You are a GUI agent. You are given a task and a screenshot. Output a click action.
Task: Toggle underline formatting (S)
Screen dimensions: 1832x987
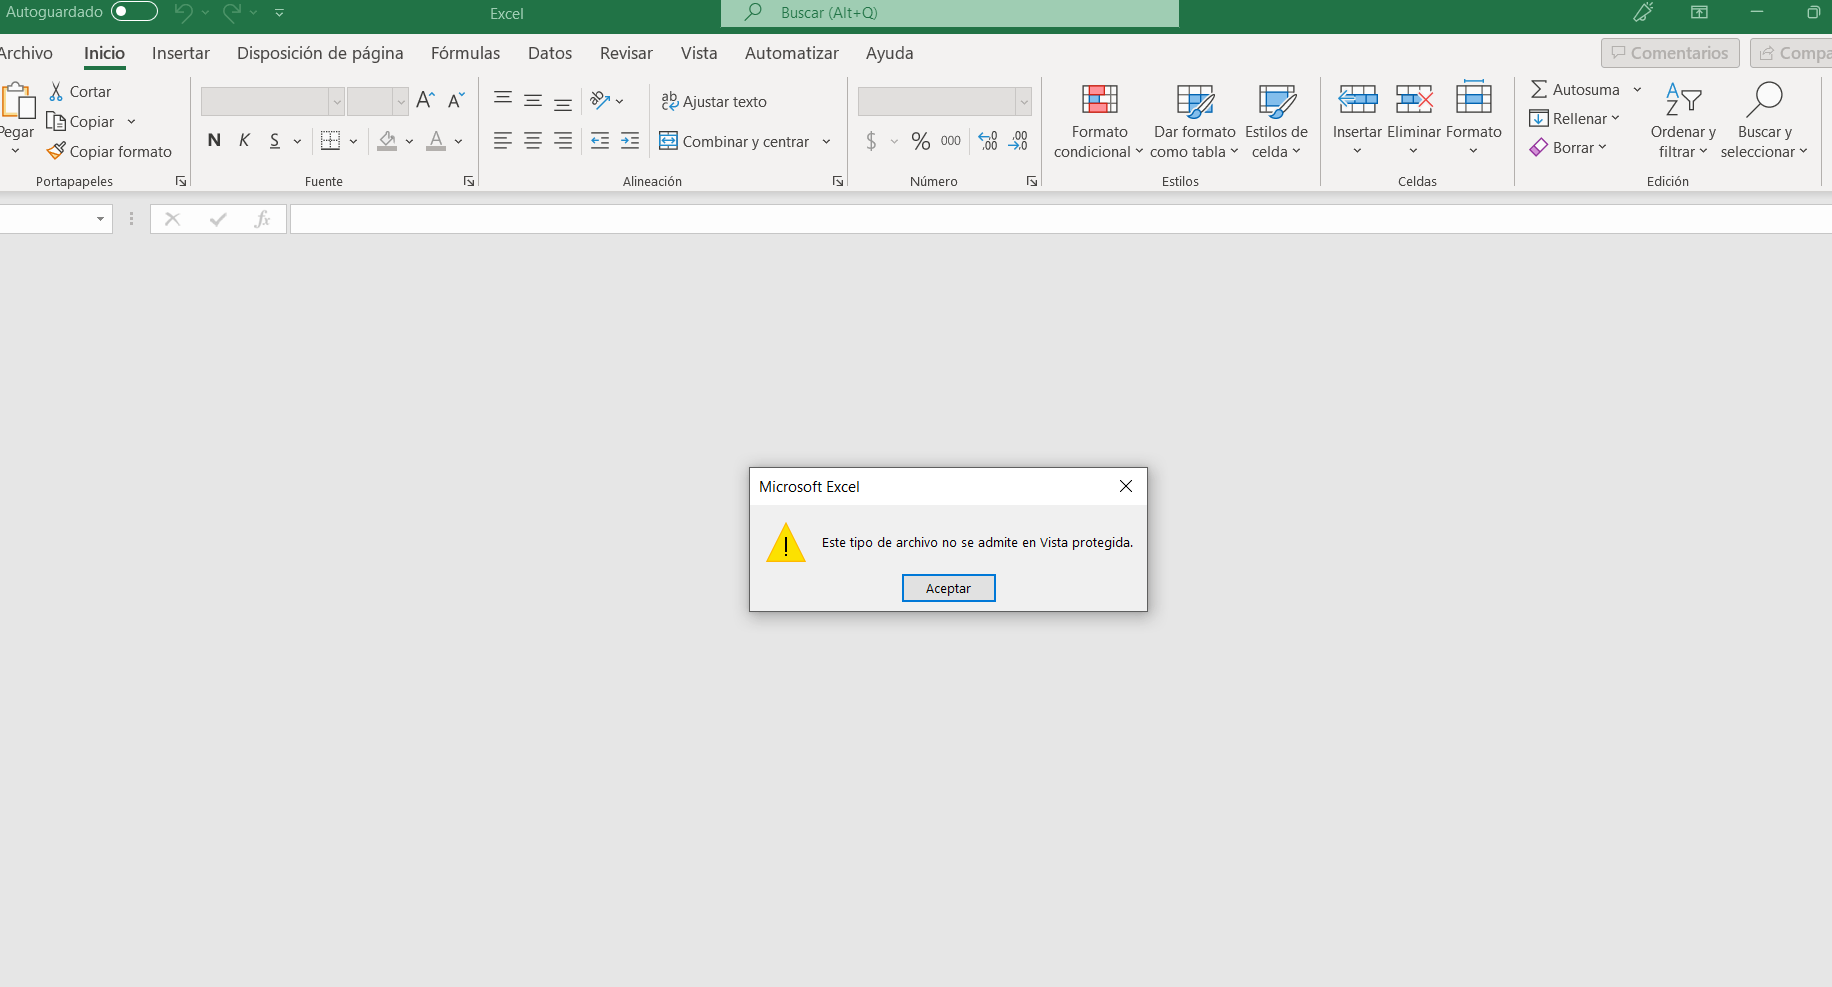pos(275,141)
